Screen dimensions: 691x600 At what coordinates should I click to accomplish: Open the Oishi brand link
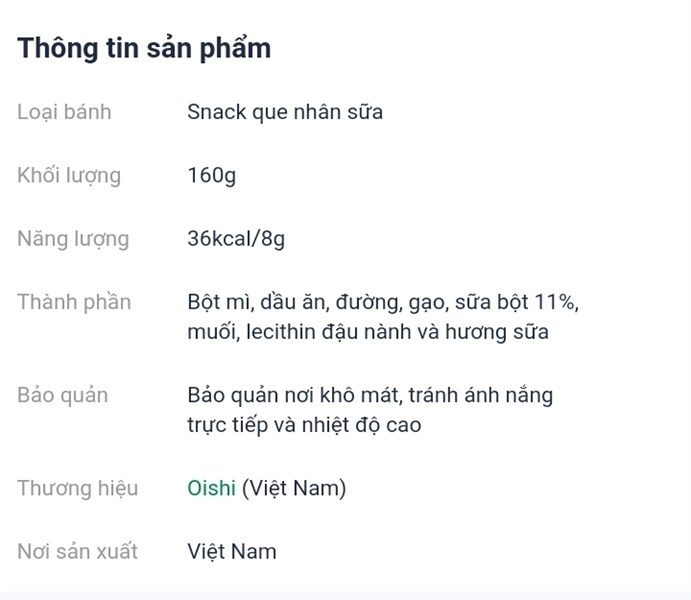(211, 489)
